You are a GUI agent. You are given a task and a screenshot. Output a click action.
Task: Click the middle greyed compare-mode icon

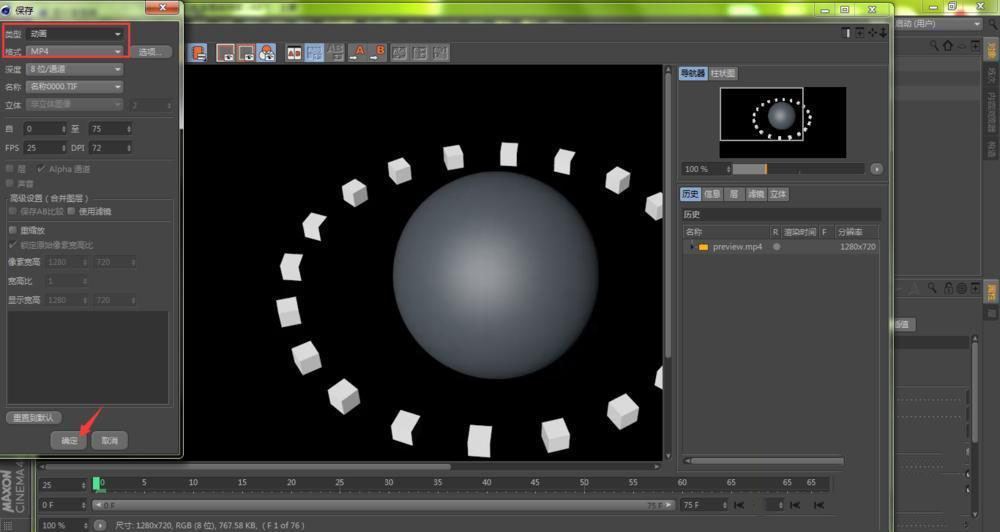(x=420, y=52)
